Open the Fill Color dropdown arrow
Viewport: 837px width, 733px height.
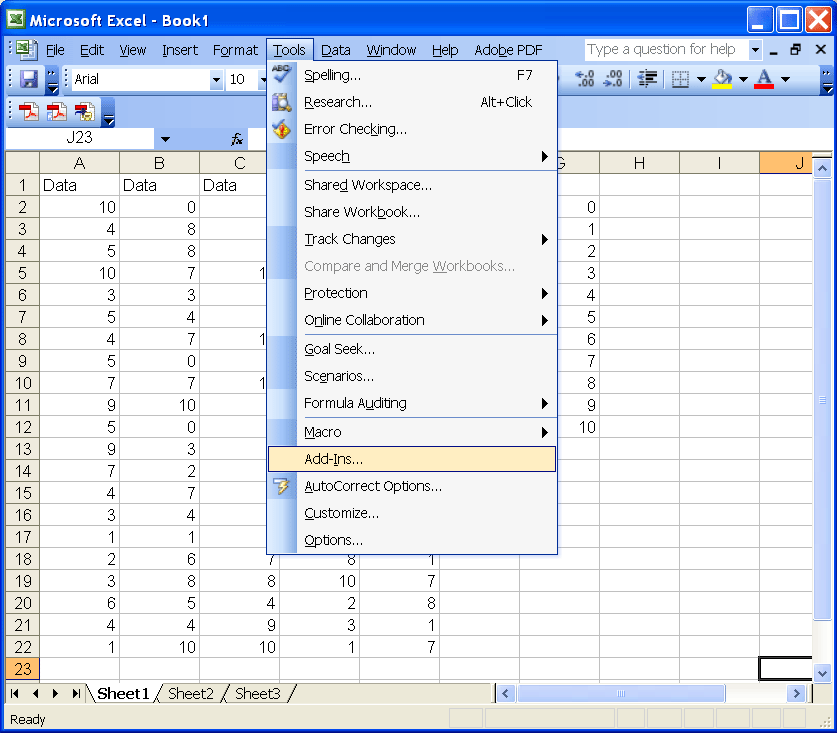tap(743, 80)
